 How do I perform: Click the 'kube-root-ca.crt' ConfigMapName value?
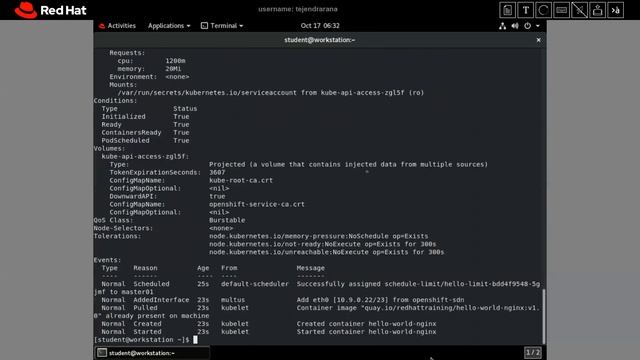pos(241,180)
